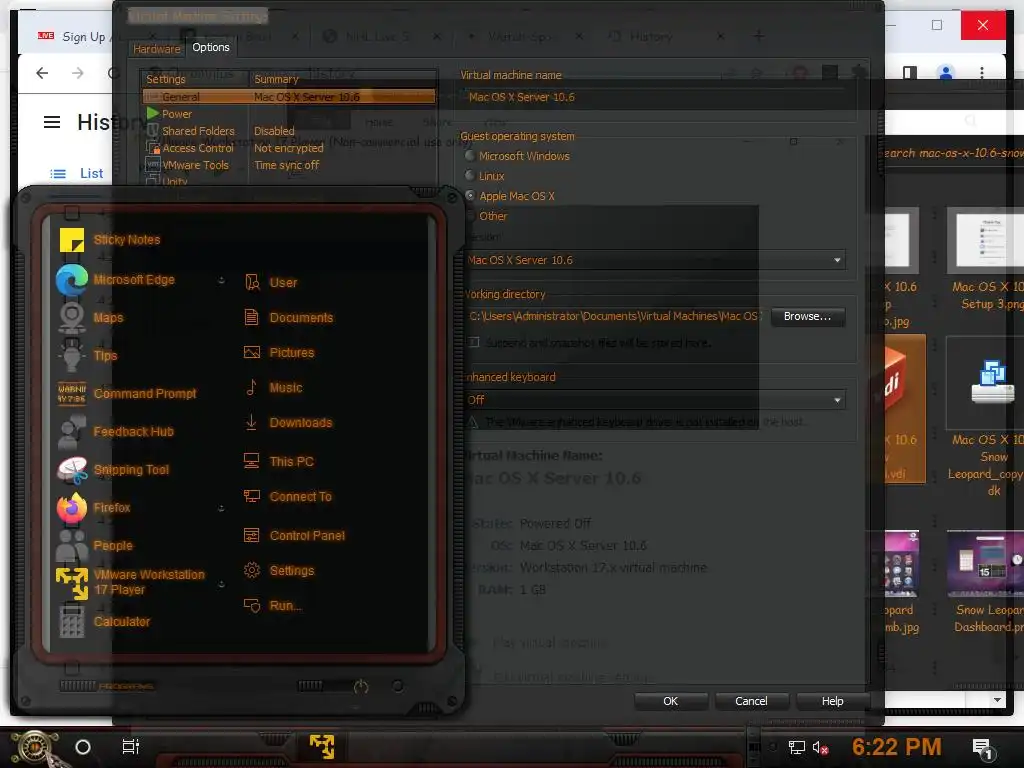Select Access Control setting
1024x768 pixels.
pyautogui.click(x=198, y=148)
